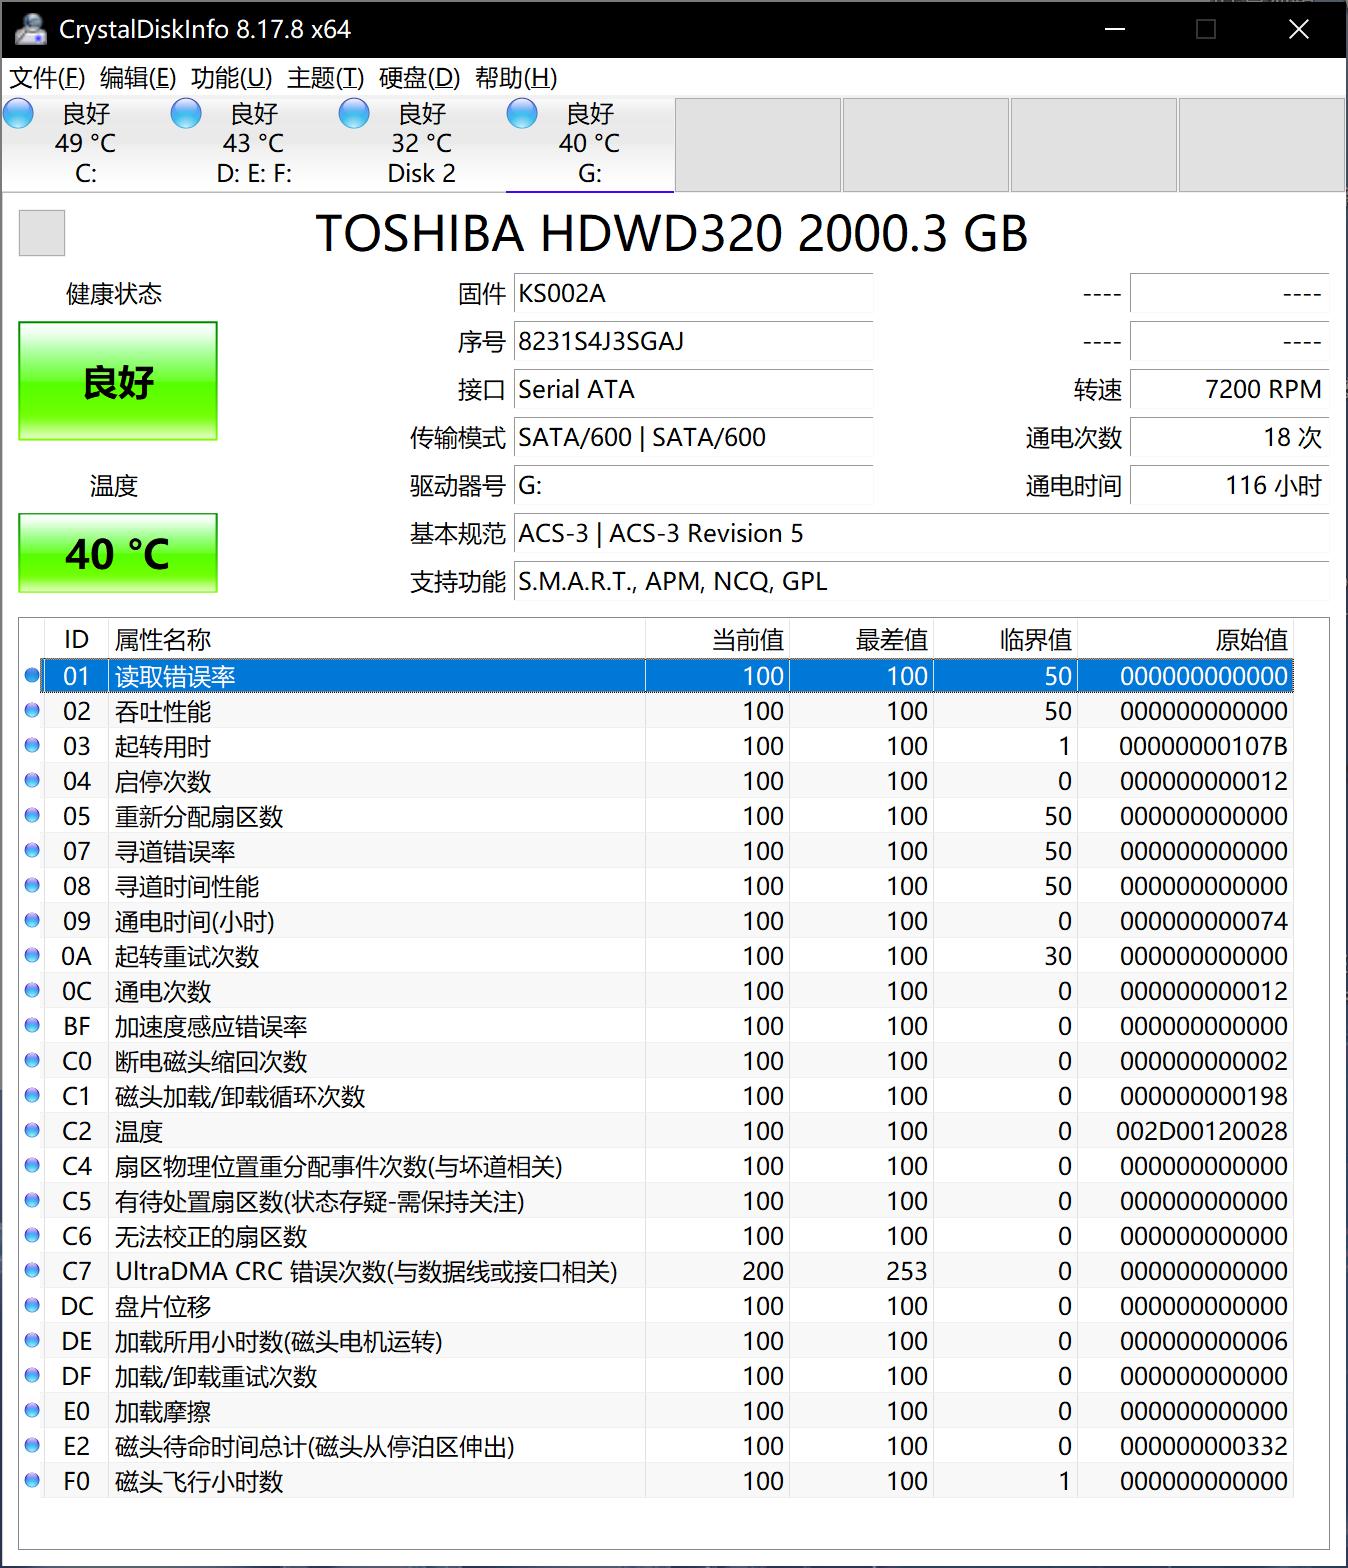Click status icon of 寻道时间性能 row

pyautogui.click(x=32, y=886)
